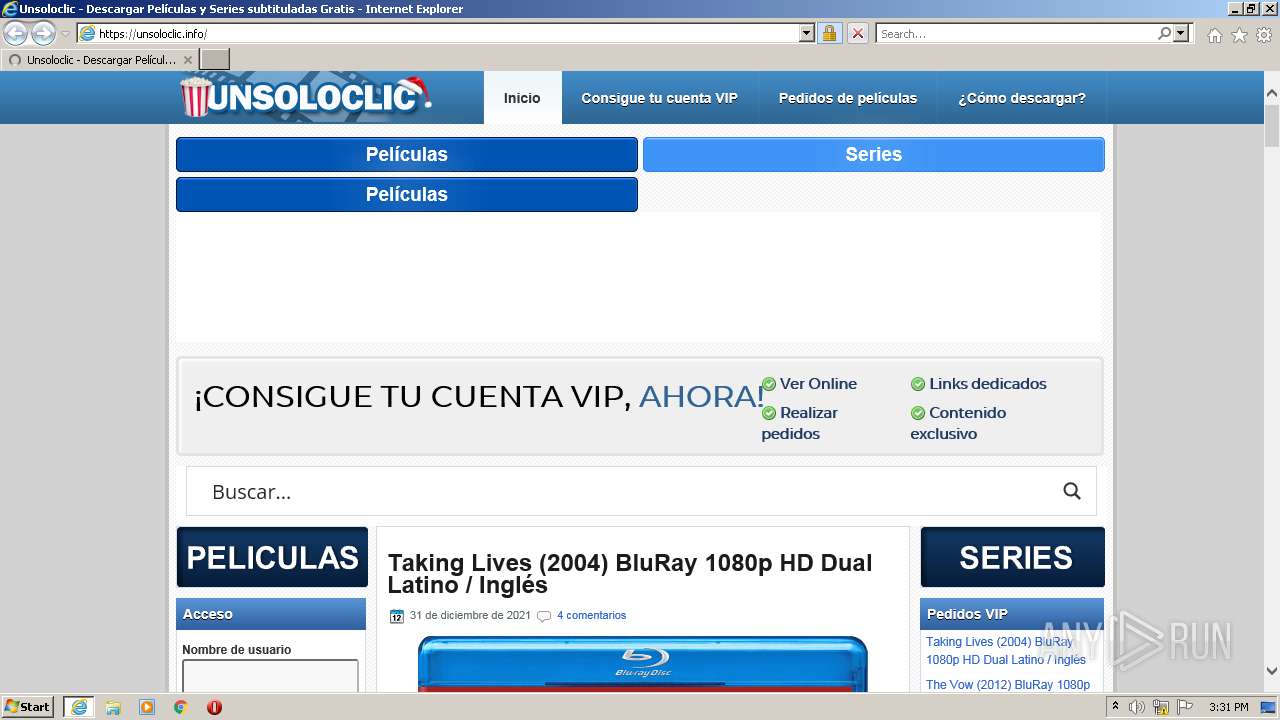The height and width of the screenshot is (720, 1280).
Task: Open the recent pages dropdown arrow
Action: tap(65, 34)
